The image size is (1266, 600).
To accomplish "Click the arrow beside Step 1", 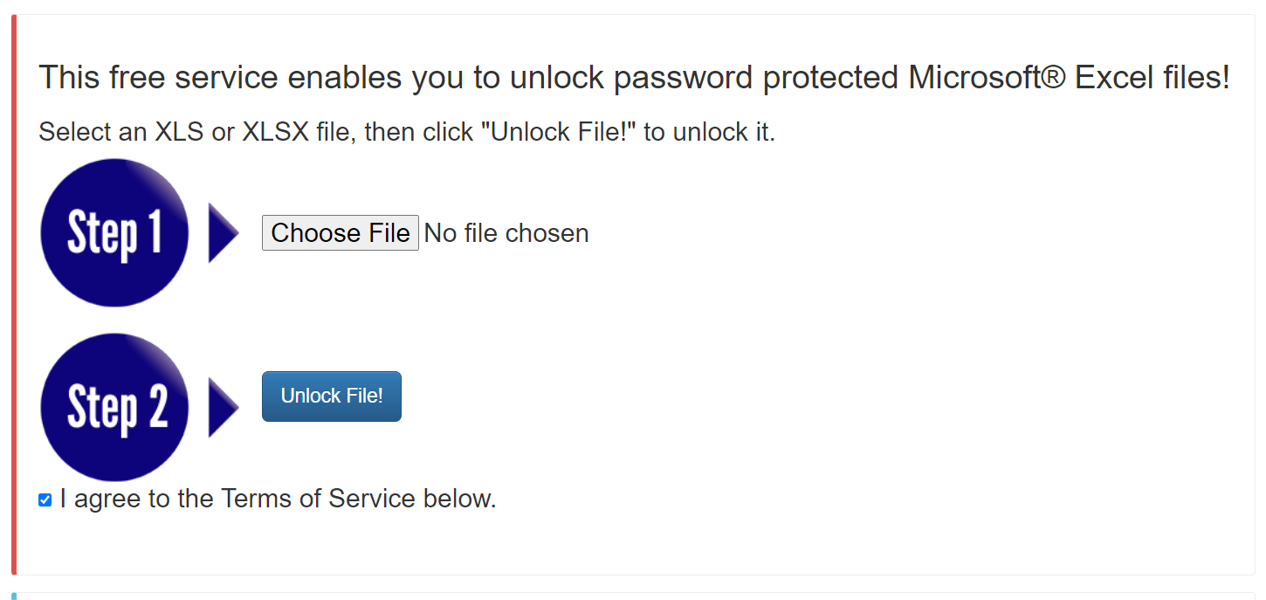I will 222,233.
